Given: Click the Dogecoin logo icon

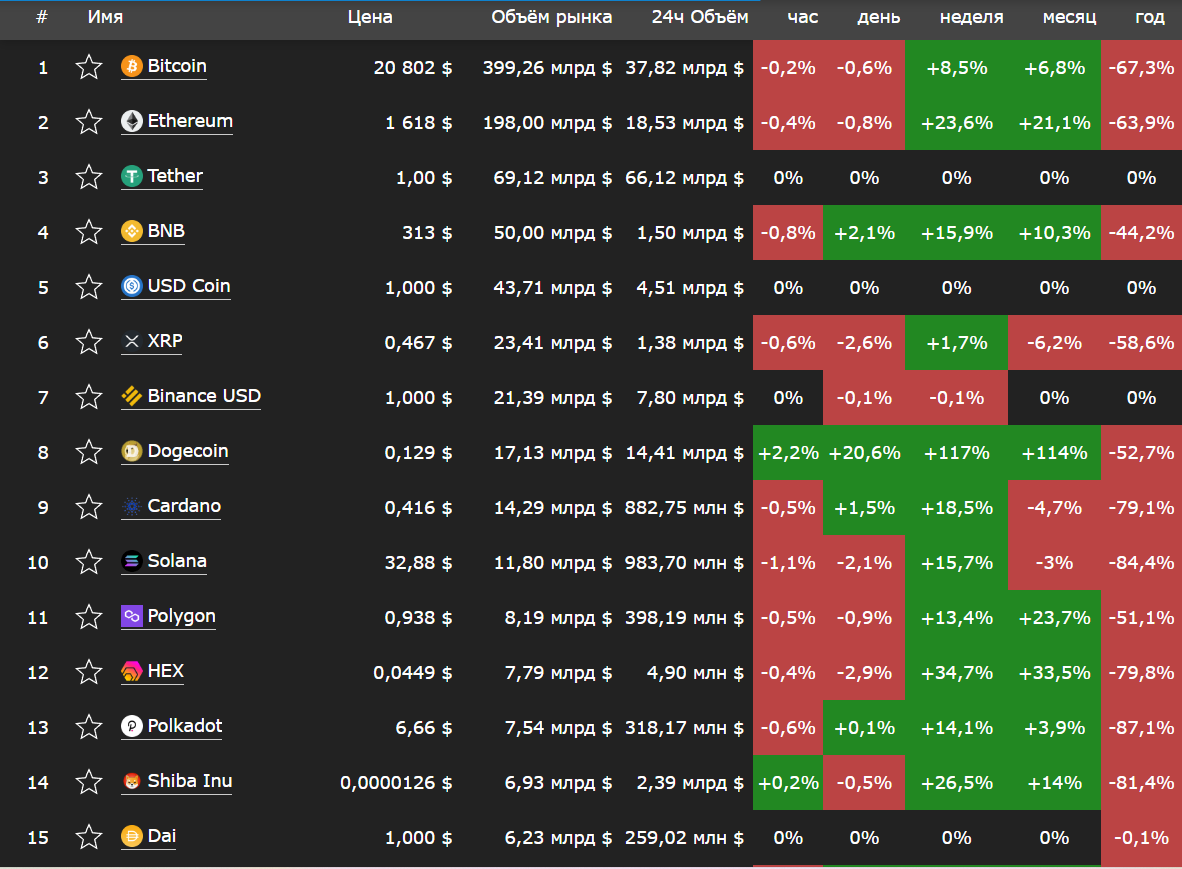Looking at the screenshot, I should (x=132, y=451).
